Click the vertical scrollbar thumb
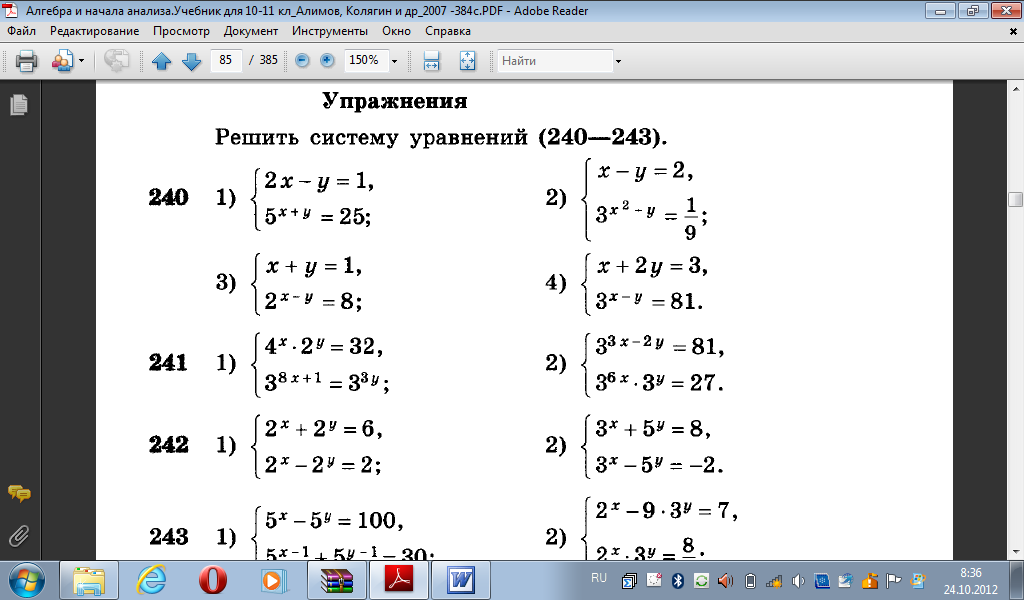The image size is (1024, 600). coord(1016,199)
